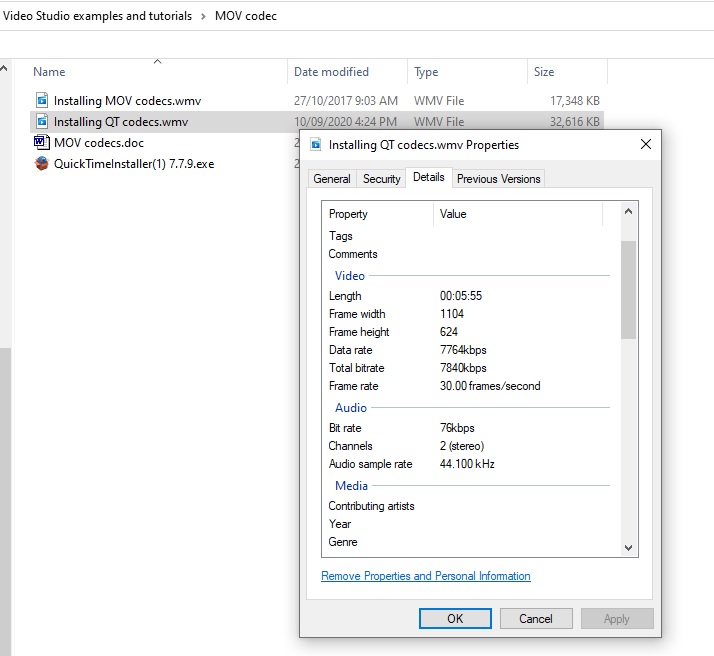This screenshot has height=656, width=714.
Task: Select QuickTimeInstaller(1) 7.7.9.exe
Action: [x=134, y=164]
